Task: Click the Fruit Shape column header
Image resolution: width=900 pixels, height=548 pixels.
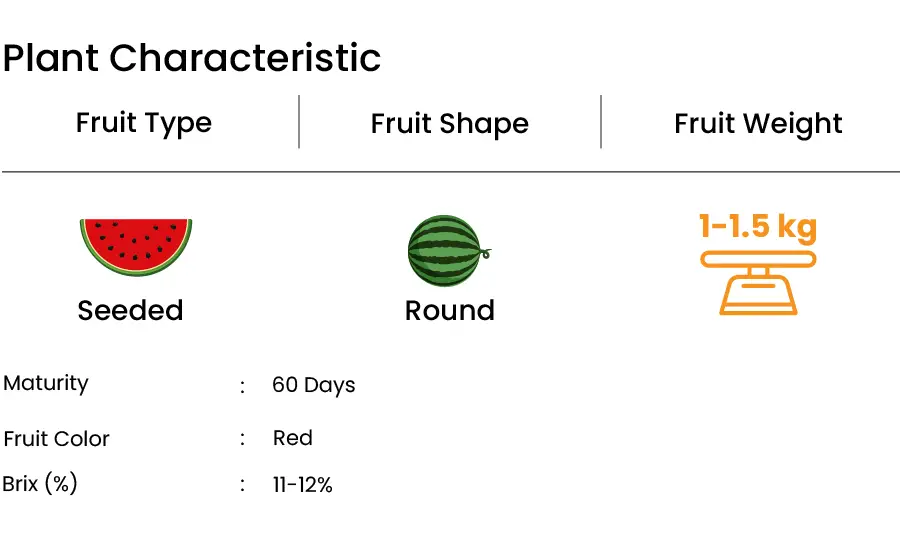Action: click(449, 124)
